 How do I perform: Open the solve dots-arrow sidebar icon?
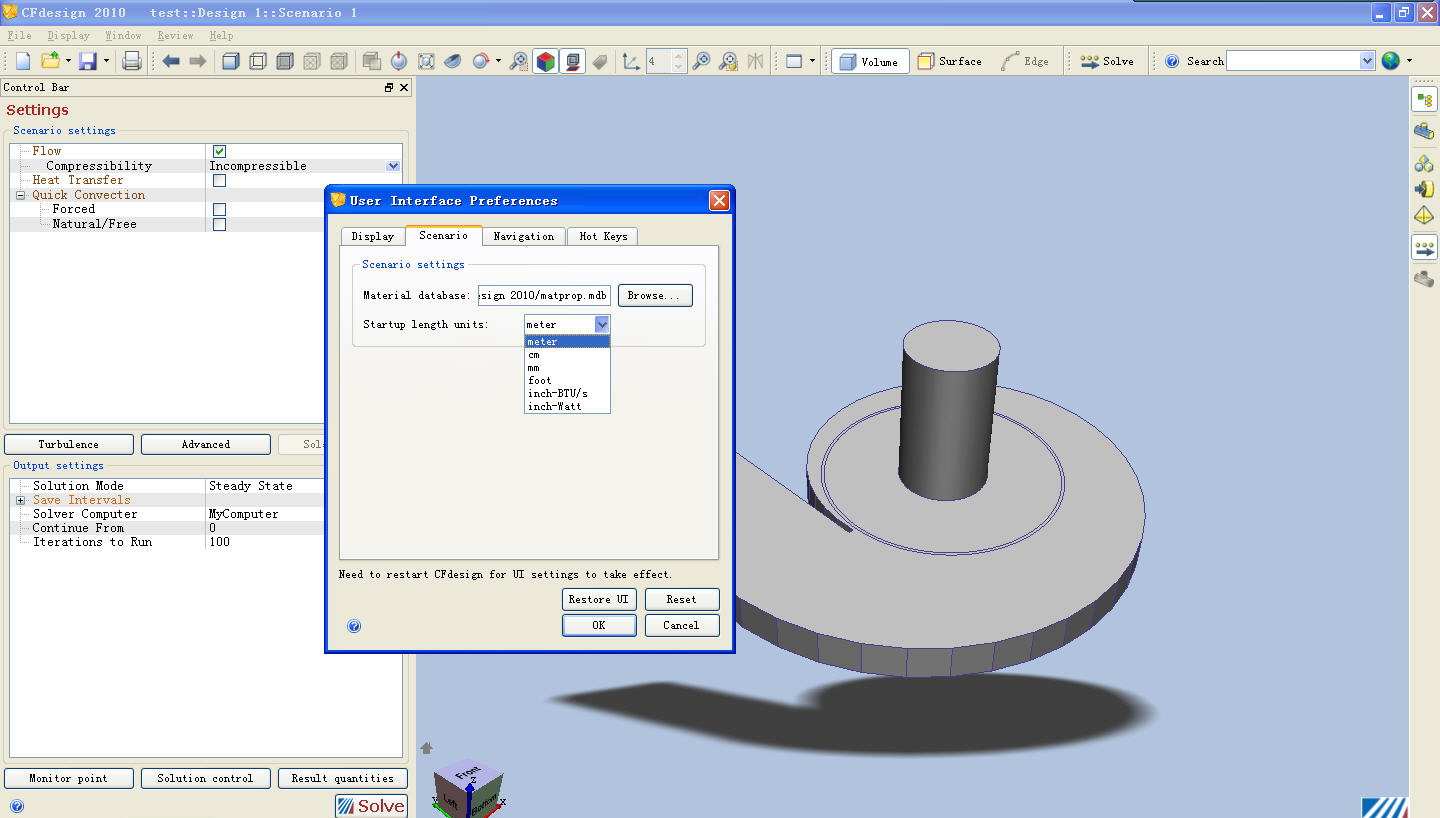coord(1424,247)
